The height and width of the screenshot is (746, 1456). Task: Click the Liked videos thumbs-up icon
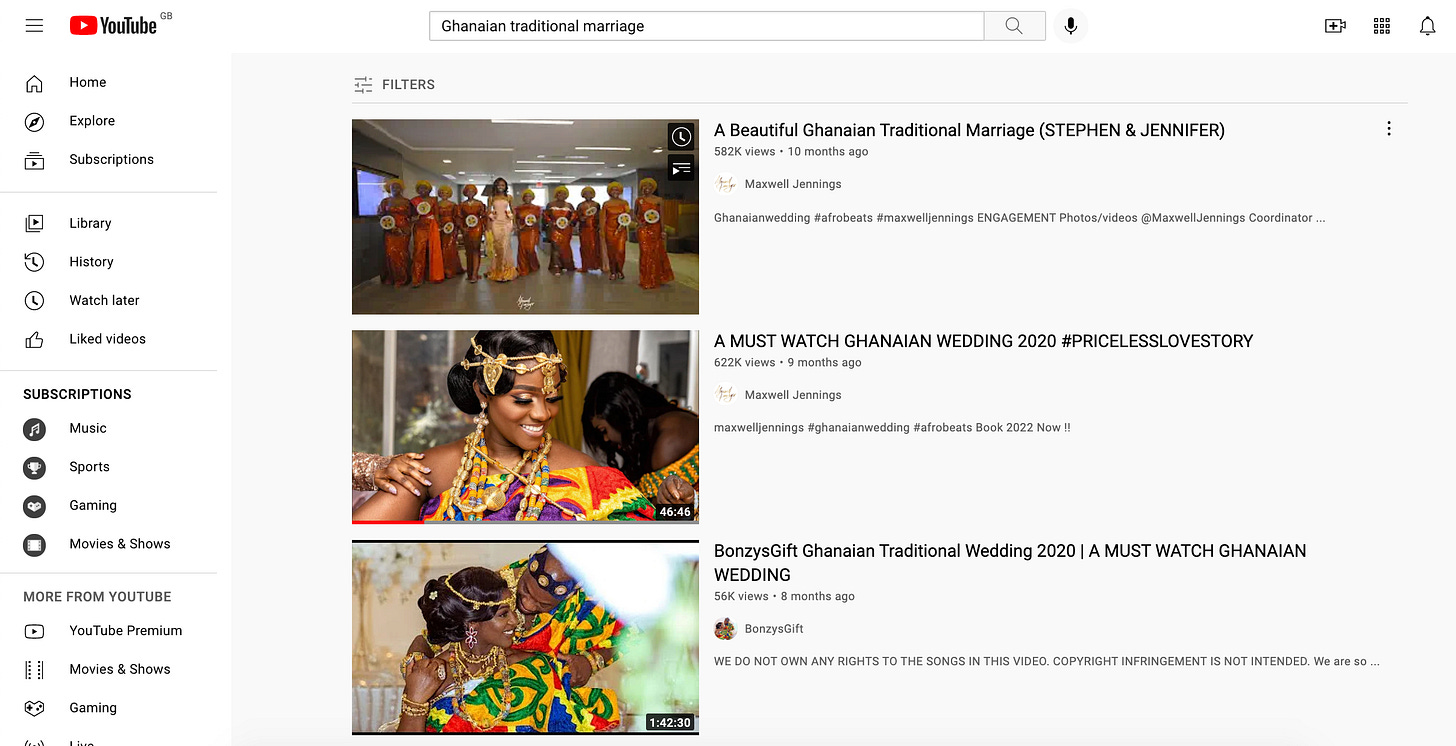point(34,339)
